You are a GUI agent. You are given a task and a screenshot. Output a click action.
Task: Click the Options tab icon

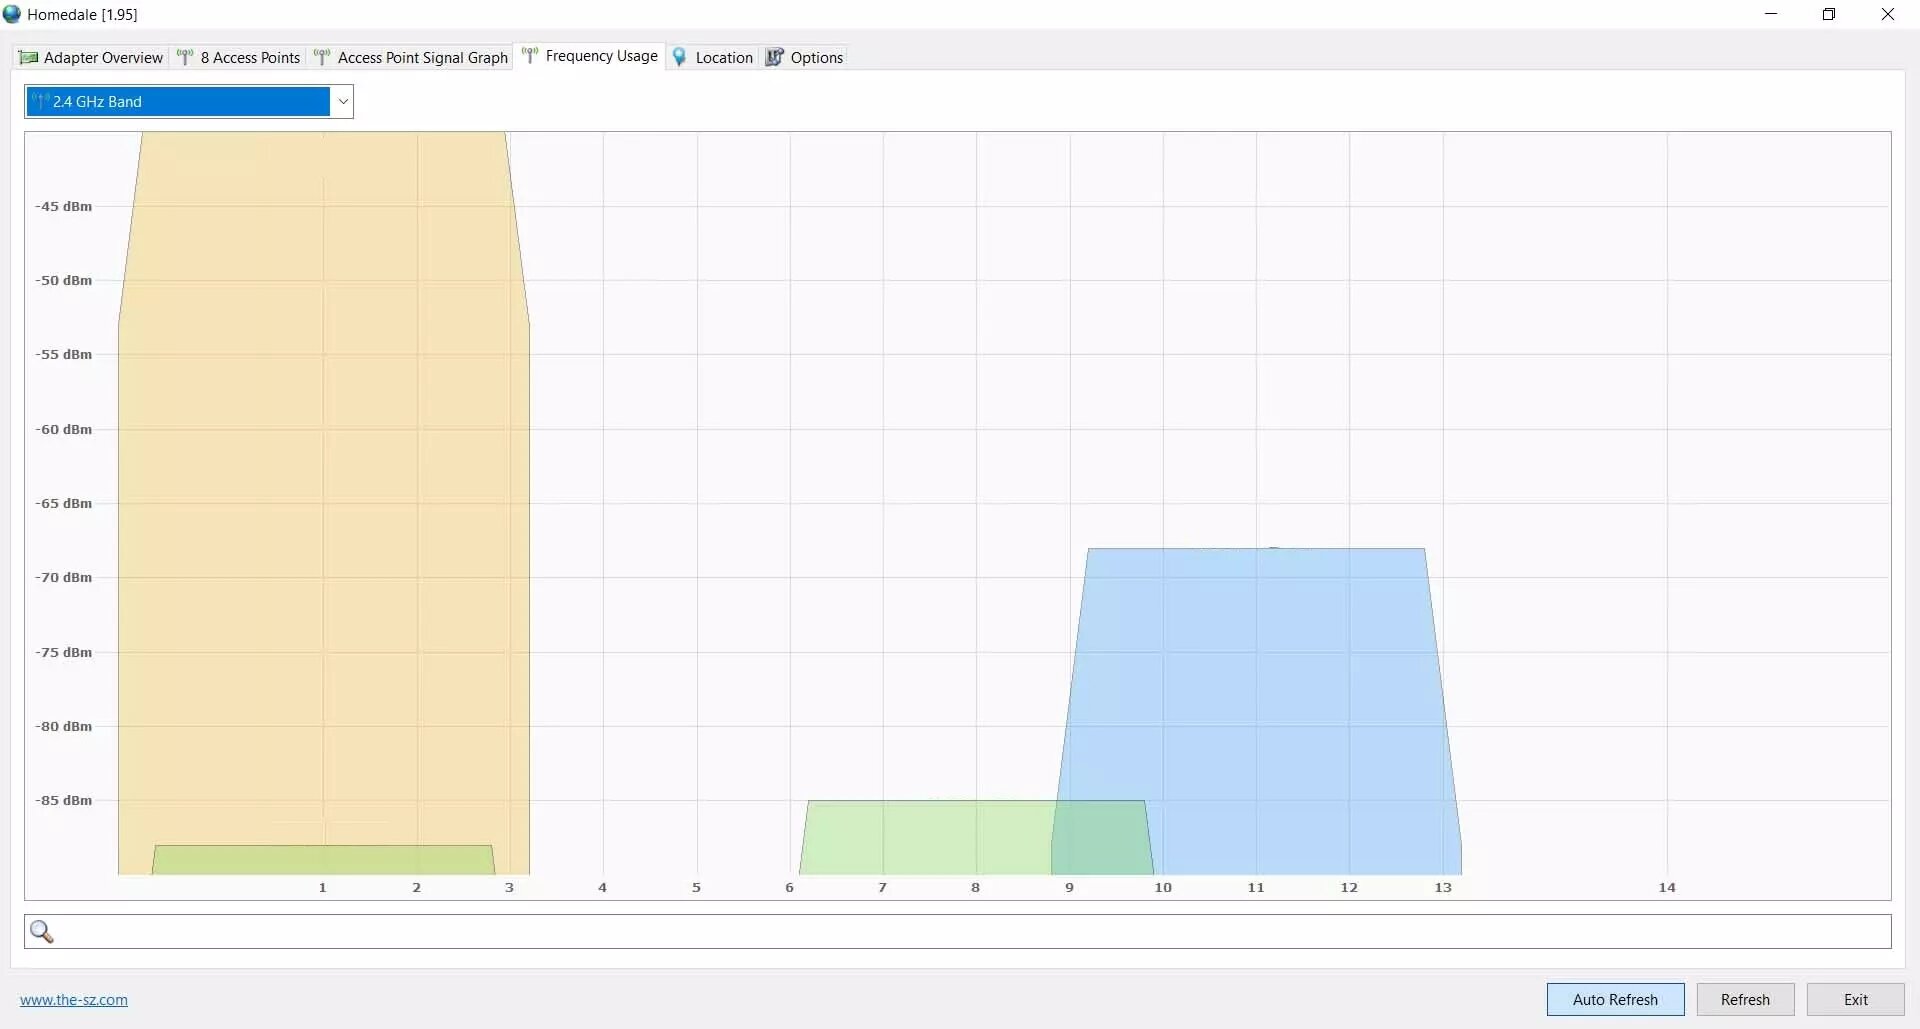tap(775, 57)
